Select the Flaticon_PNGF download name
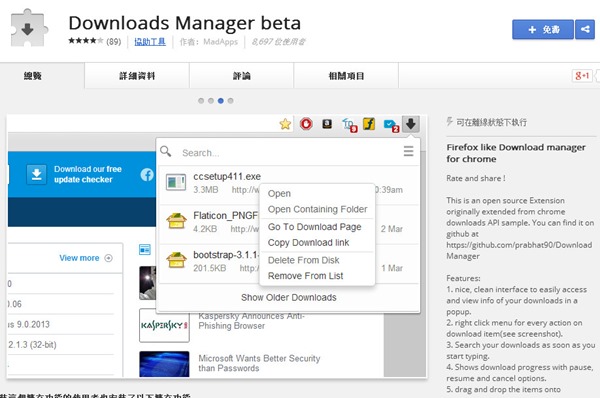 pos(226,215)
